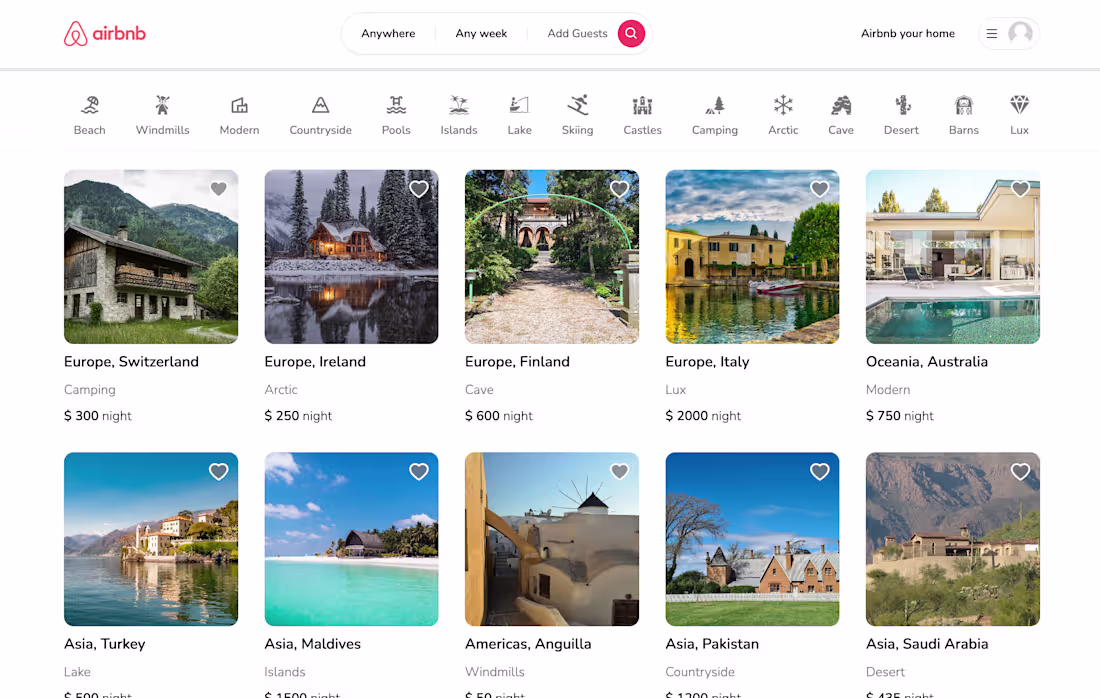View the Americas, Anguilla listing photo

(551, 539)
